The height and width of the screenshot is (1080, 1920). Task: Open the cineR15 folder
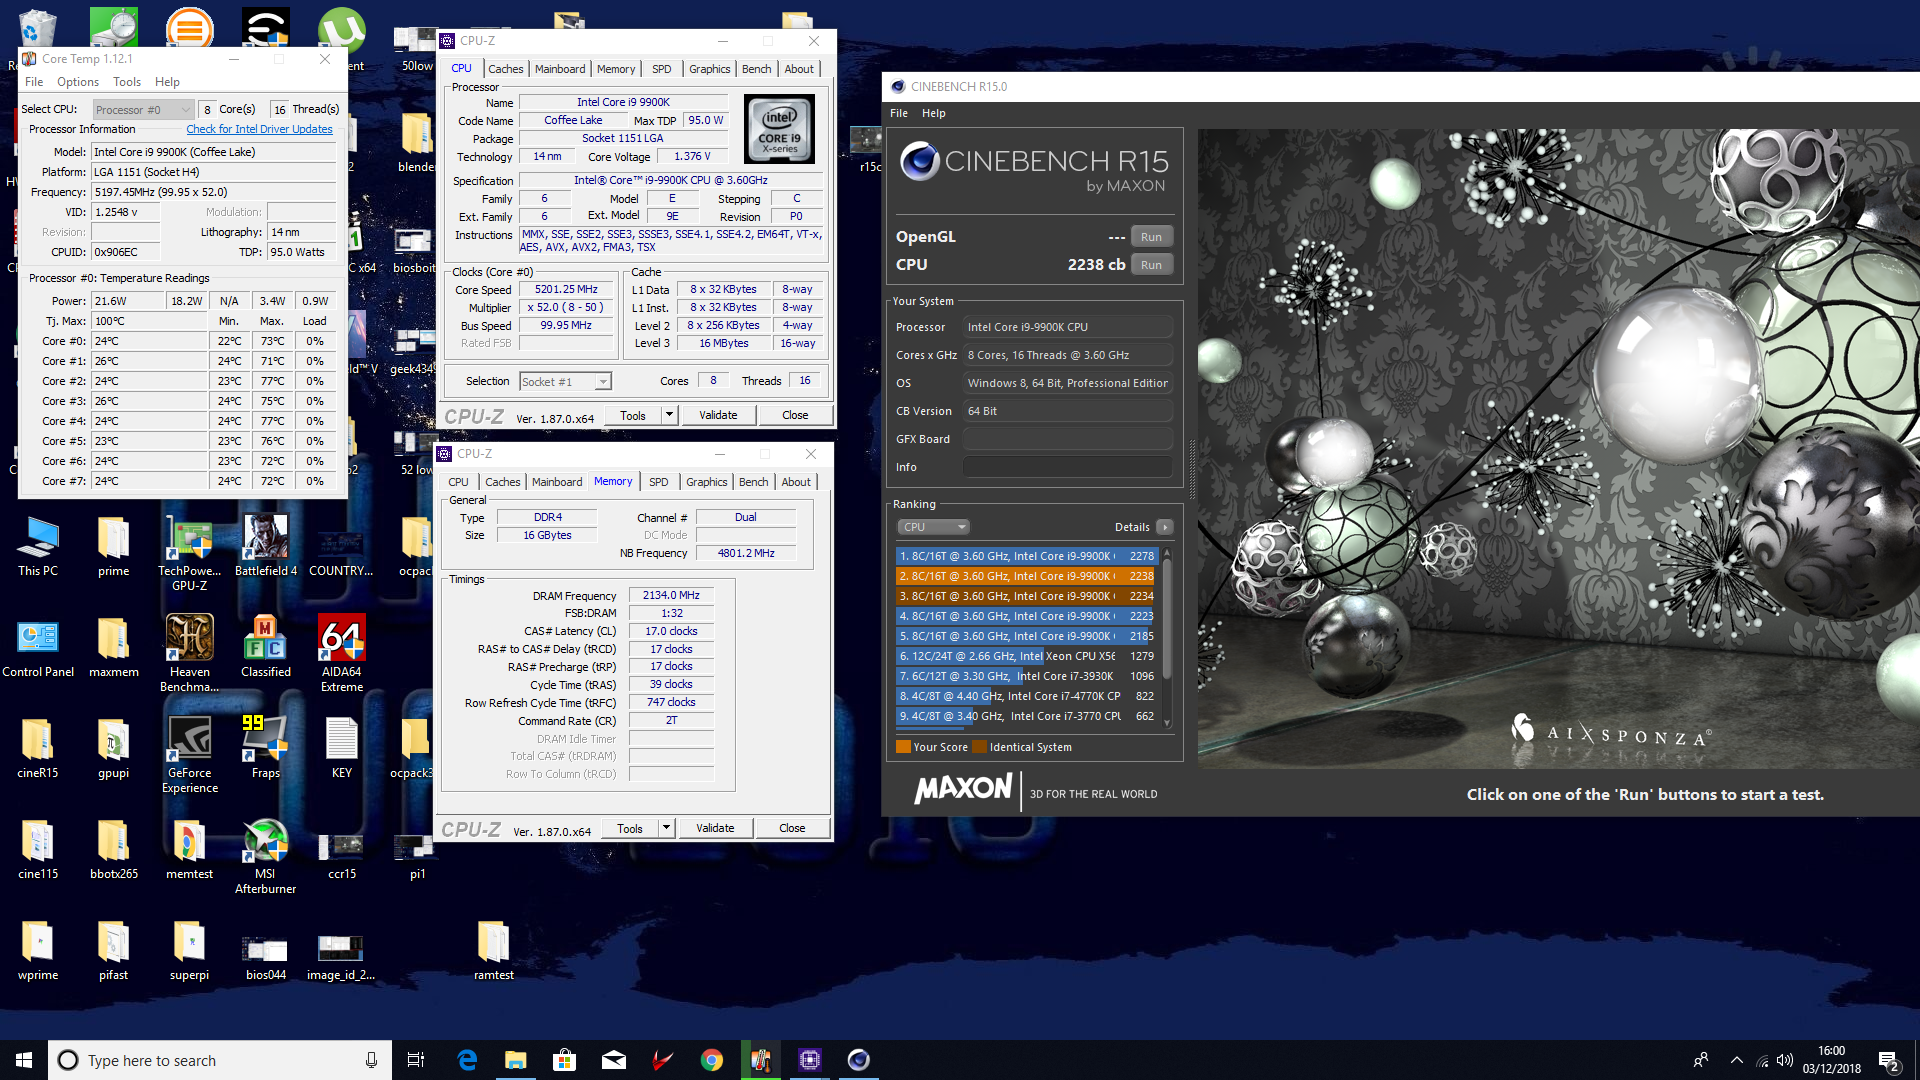tap(38, 749)
